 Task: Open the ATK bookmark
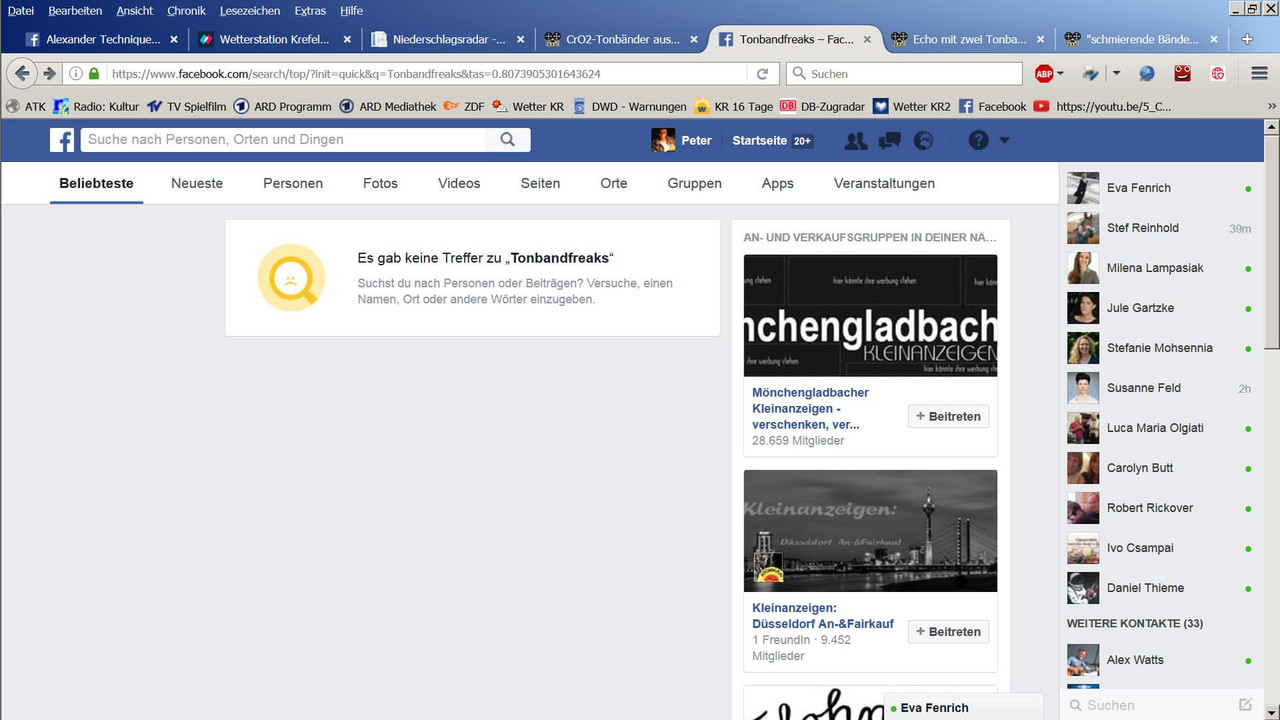[27, 106]
